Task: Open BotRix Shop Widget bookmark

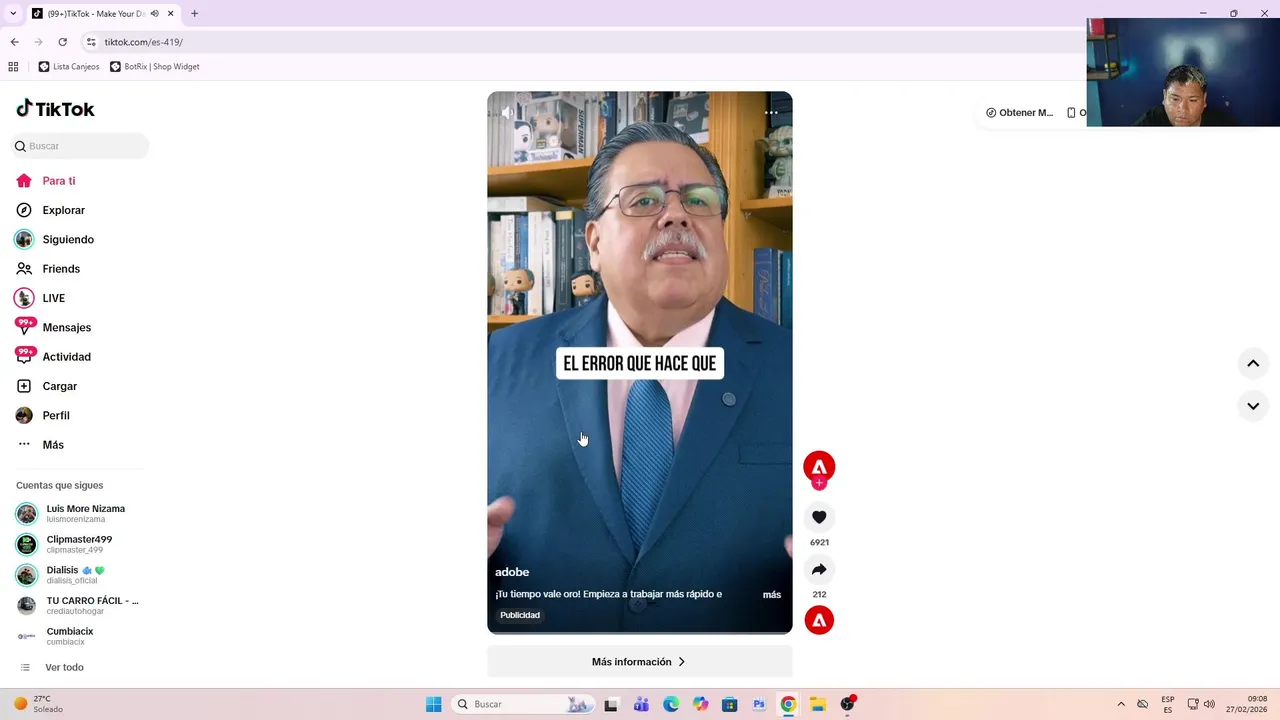Action: click(x=155, y=67)
